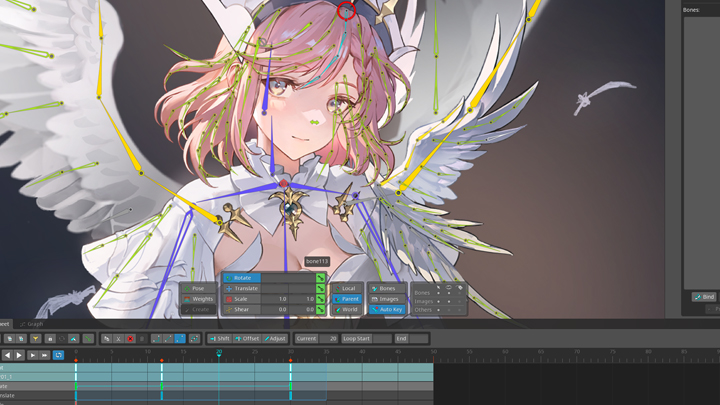This screenshot has width=720, height=405.
Task: Switch axes to World
Action: [347, 309]
